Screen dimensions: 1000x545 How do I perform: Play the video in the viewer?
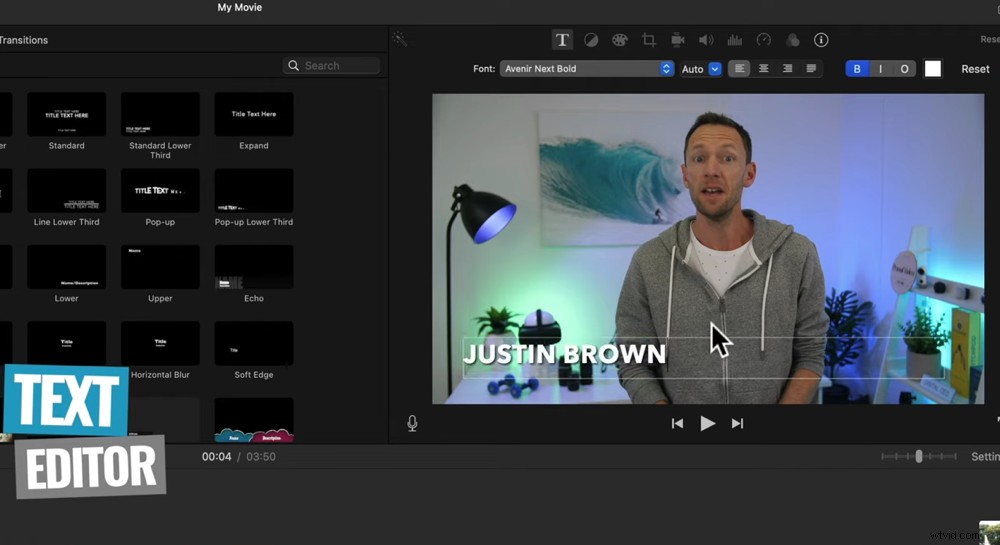click(707, 423)
